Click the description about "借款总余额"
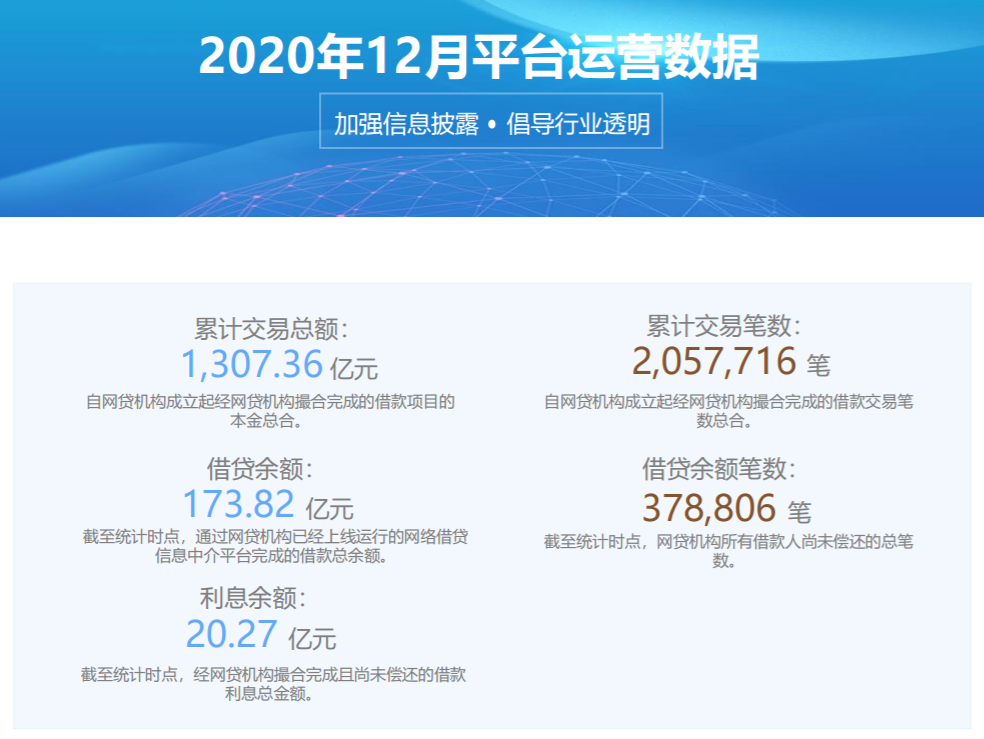The width and height of the screenshot is (984, 739). (x=275, y=546)
